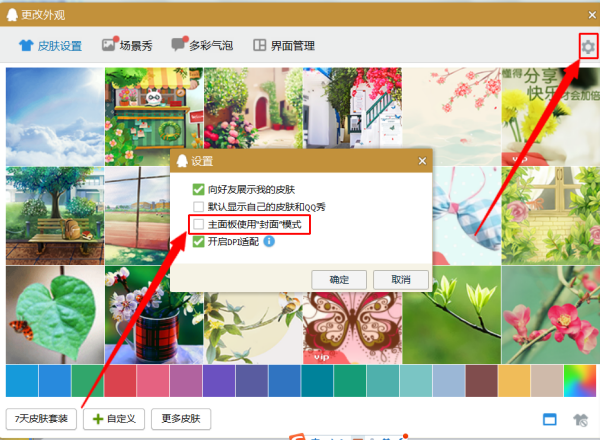The image size is (600, 440).
Task: Open the settings gear icon
Action: (x=588, y=47)
